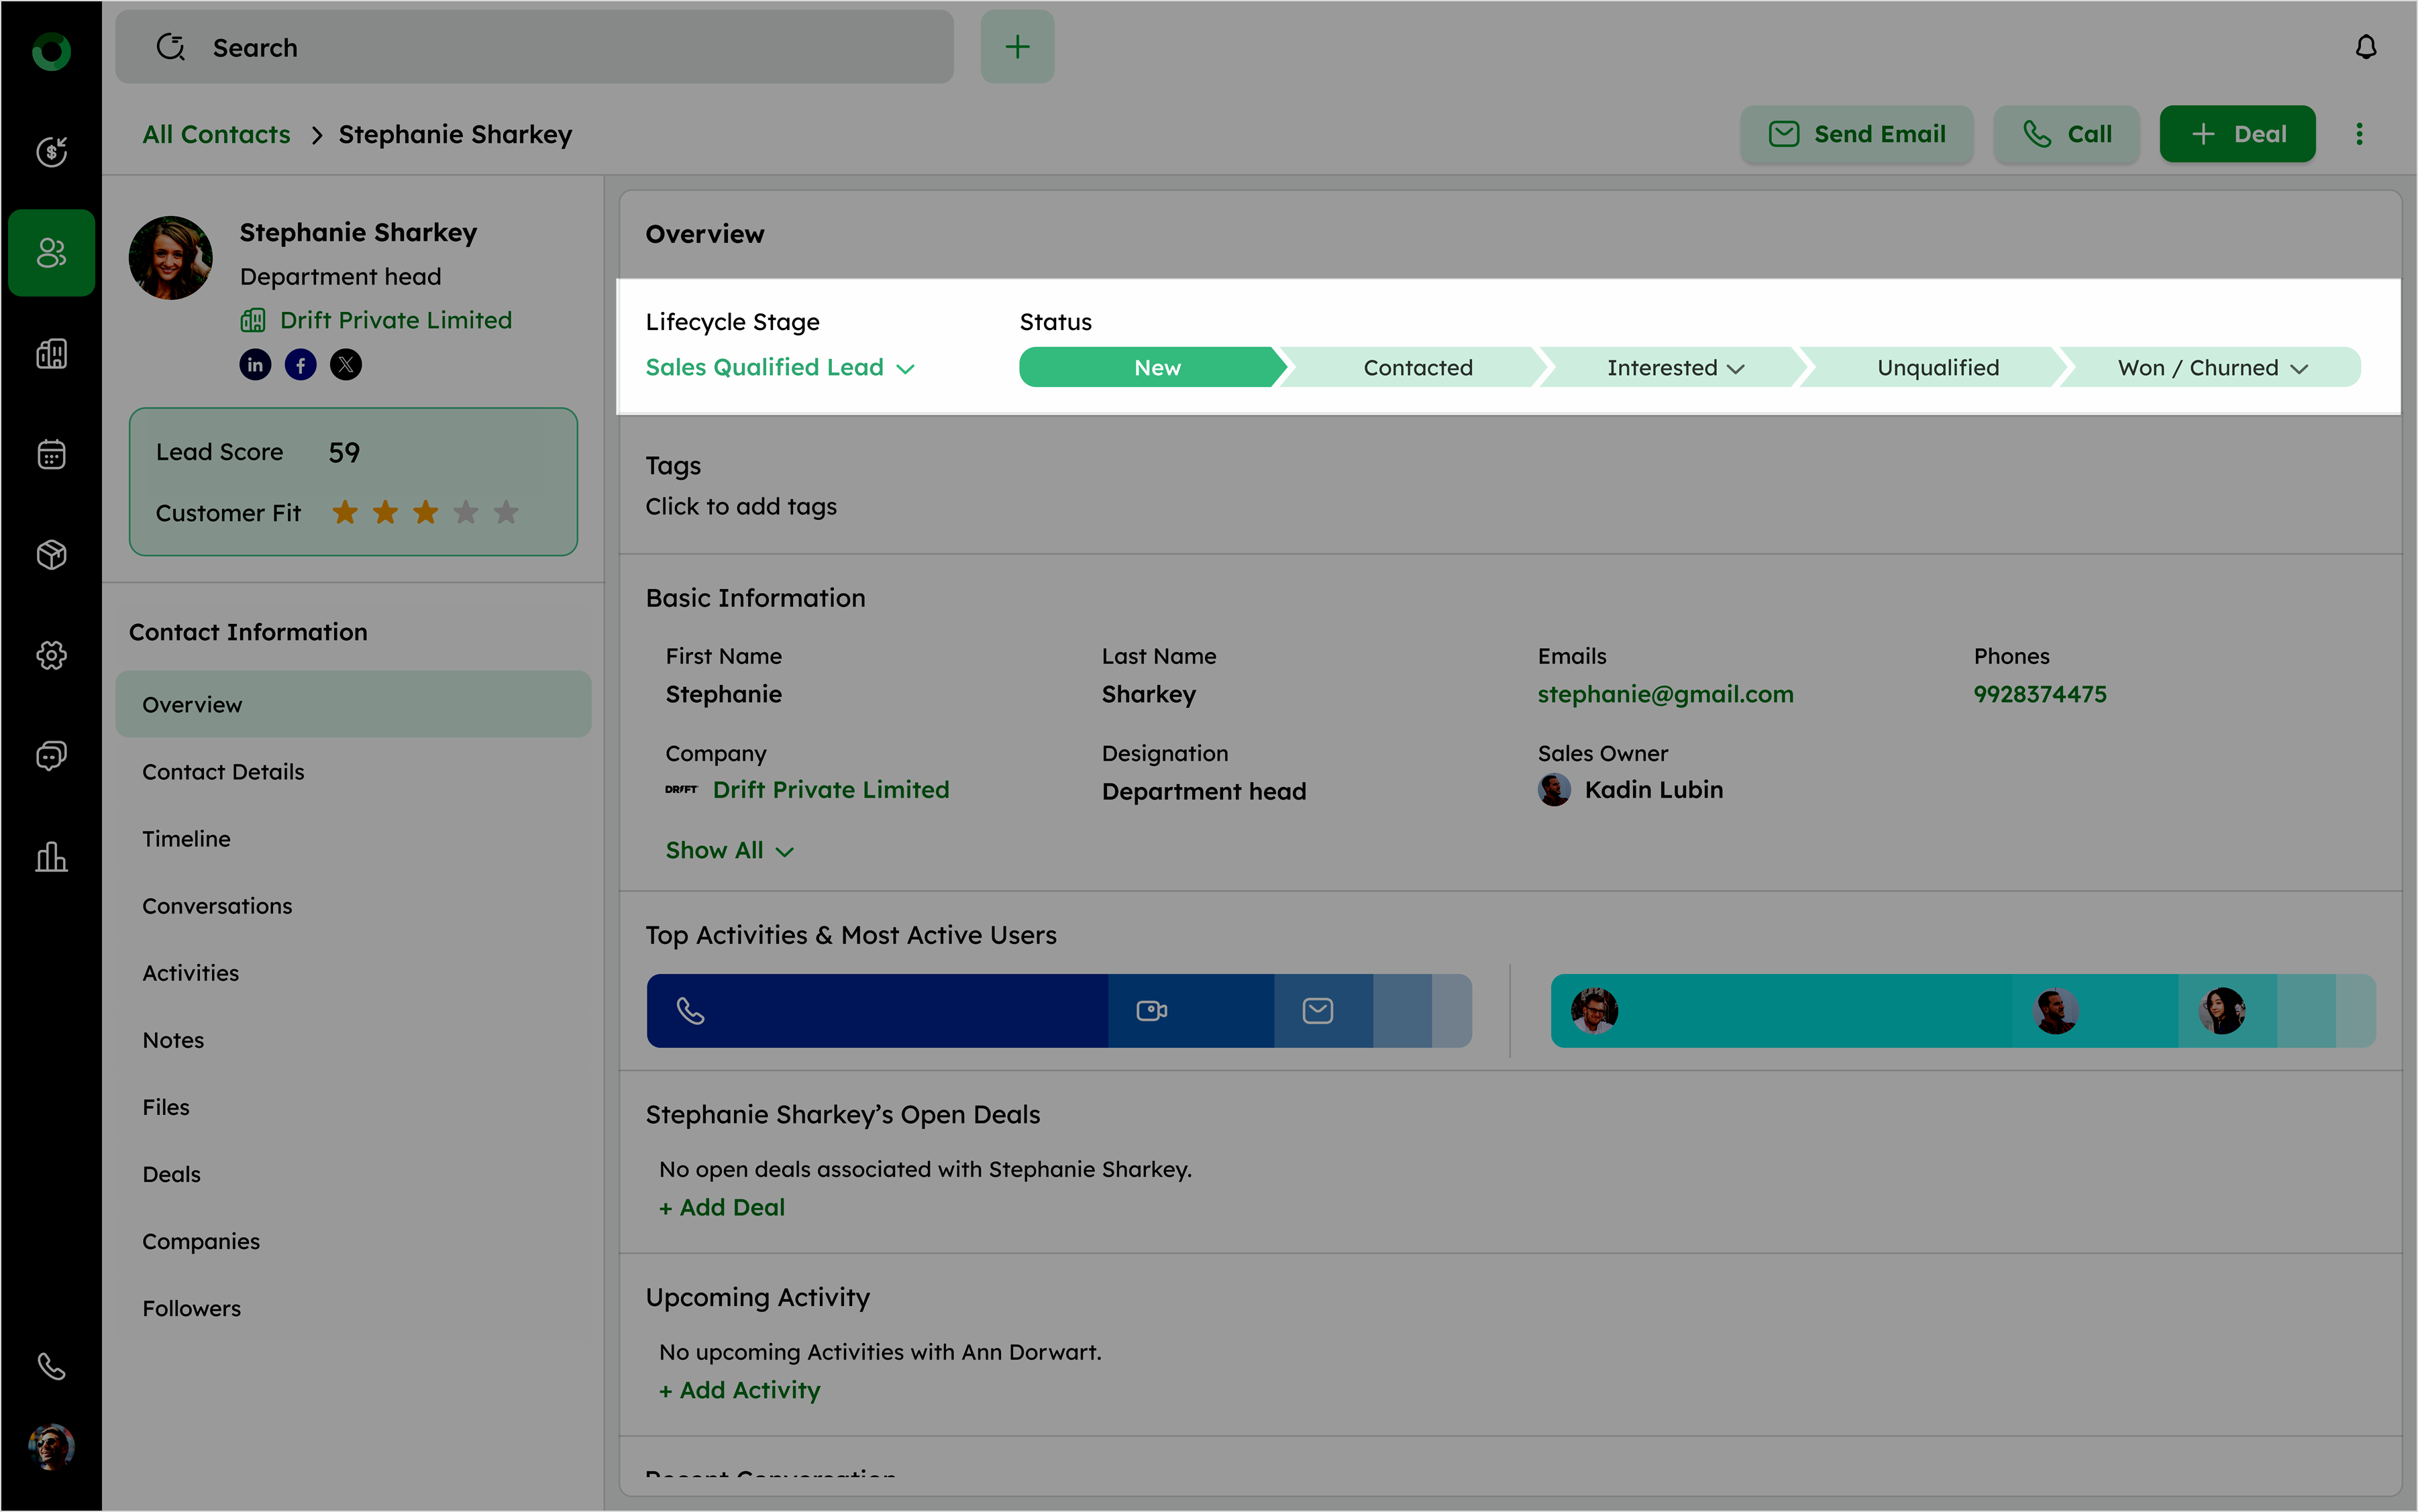Open the stephanie@gmail.com email link

[1665, 694]
